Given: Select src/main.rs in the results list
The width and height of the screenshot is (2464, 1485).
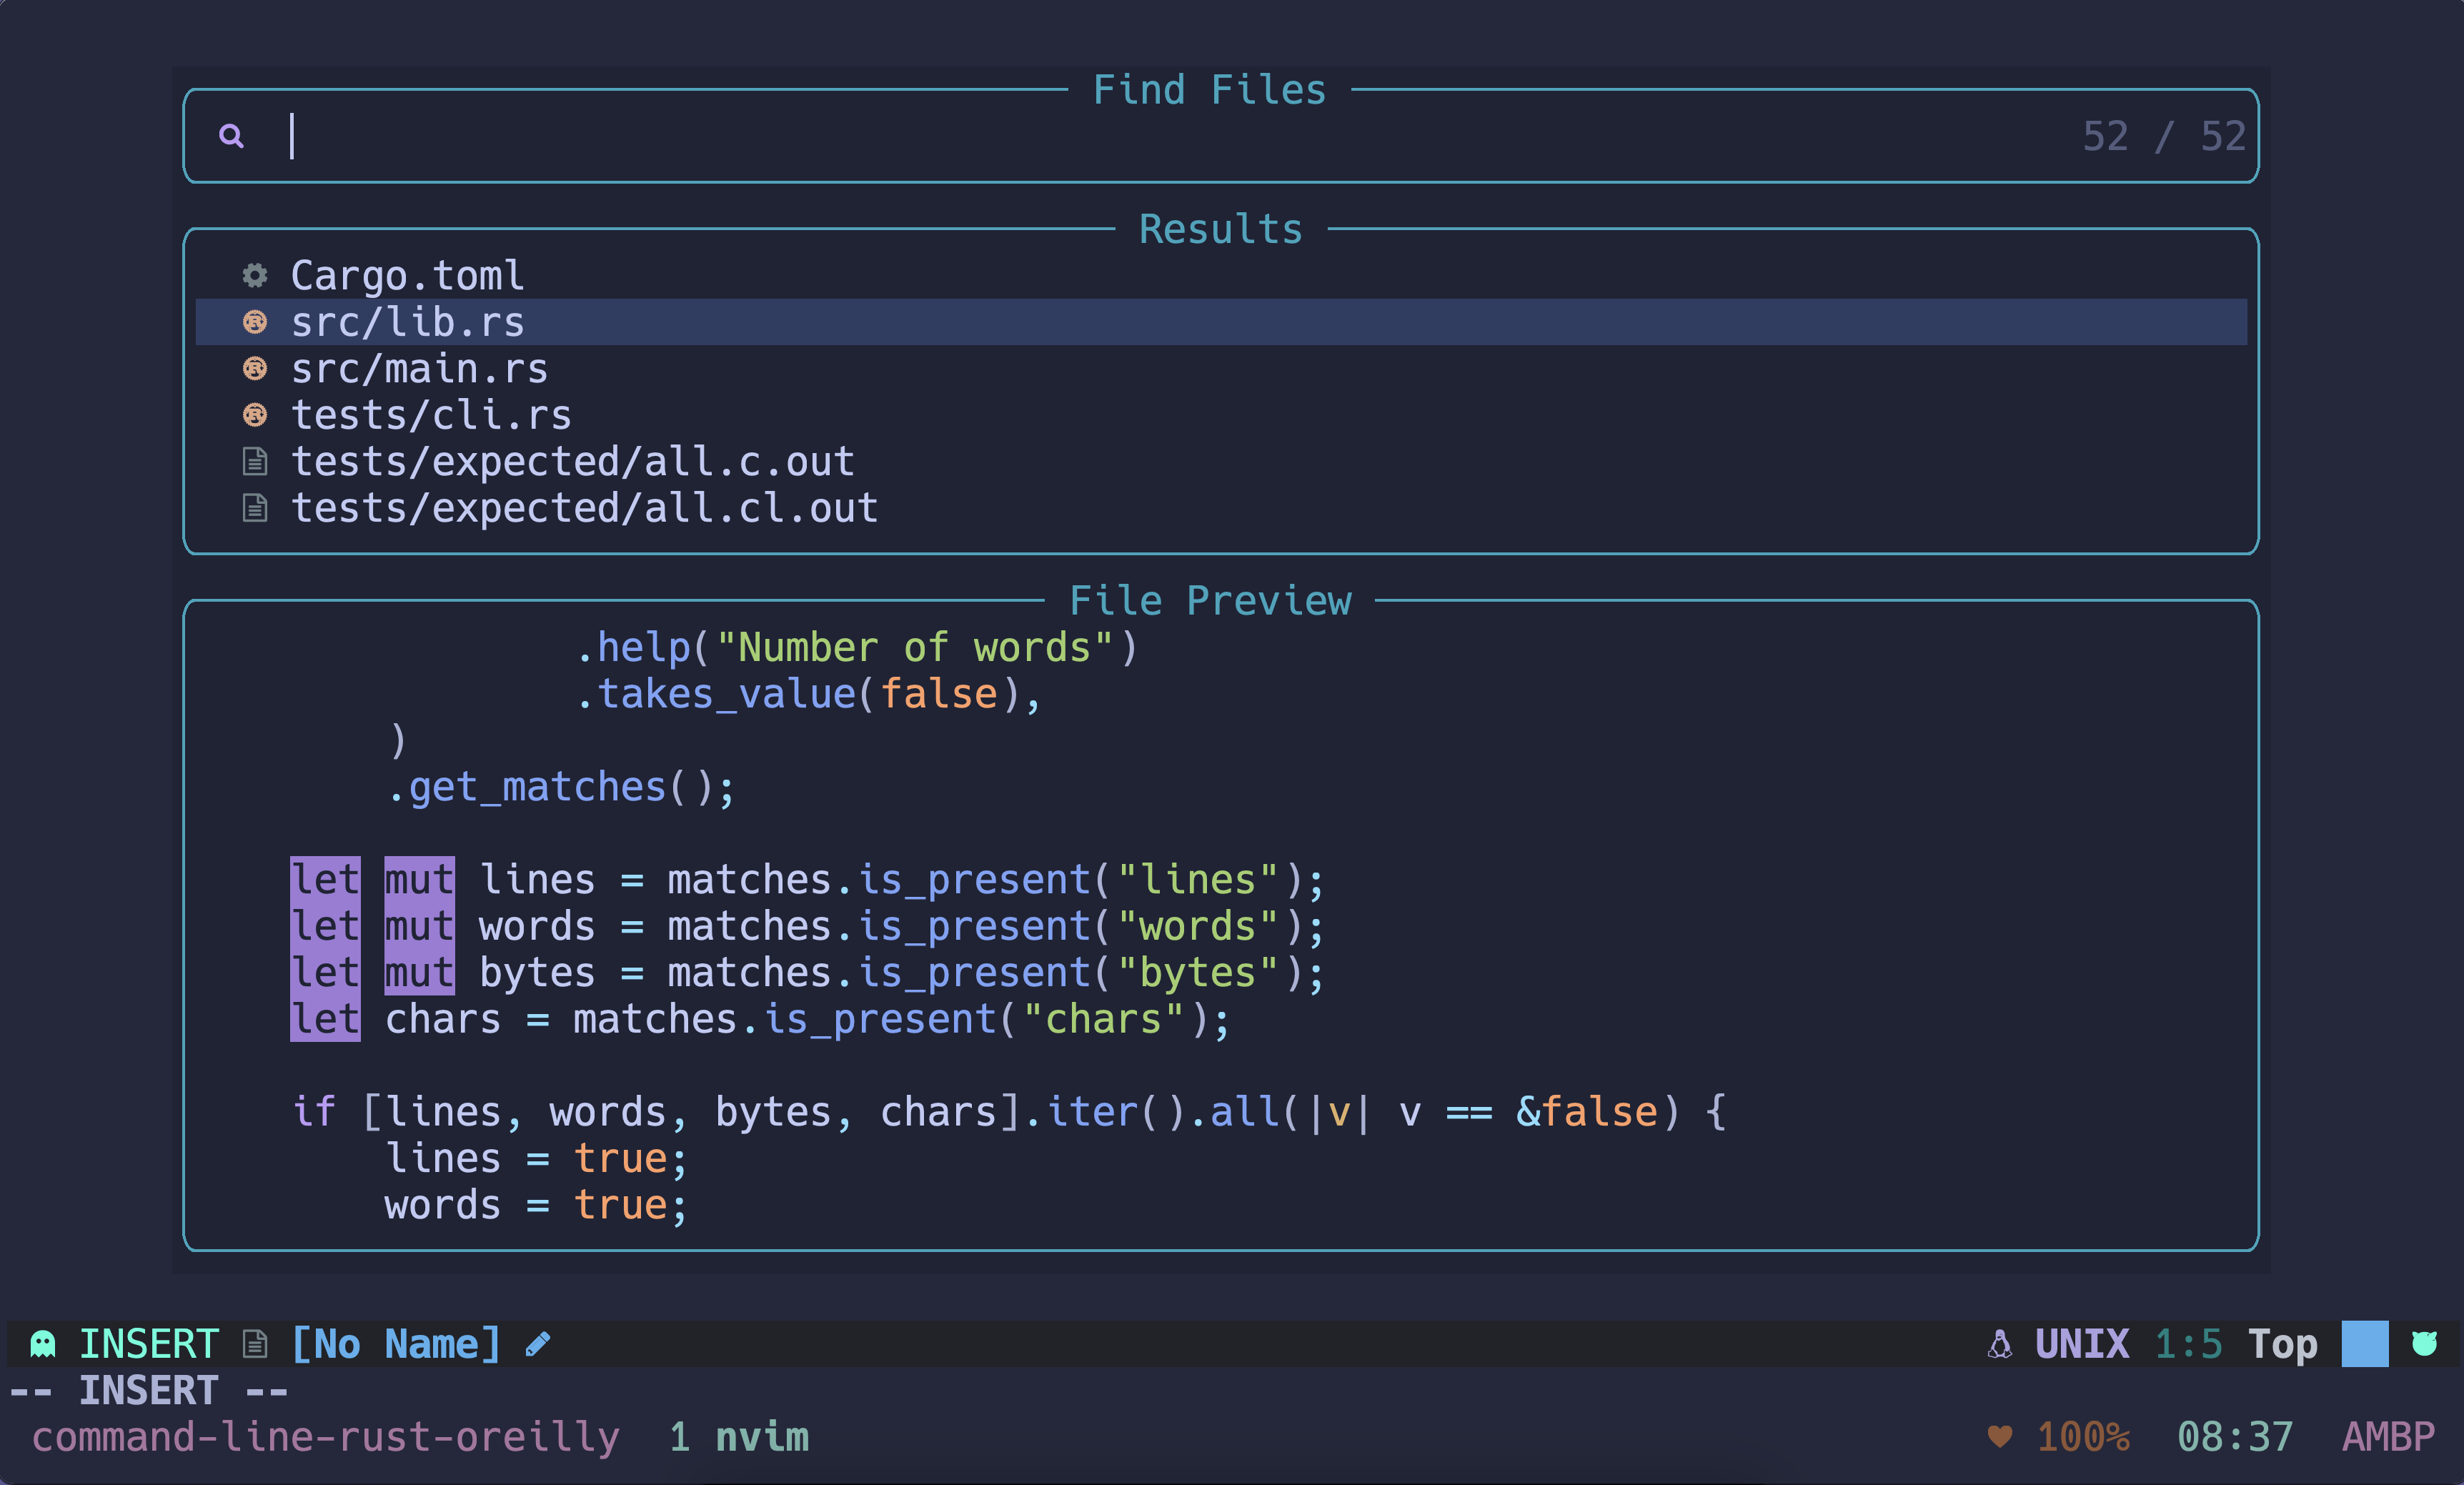Looking at the screenshot, I should (x=419, y=369).
